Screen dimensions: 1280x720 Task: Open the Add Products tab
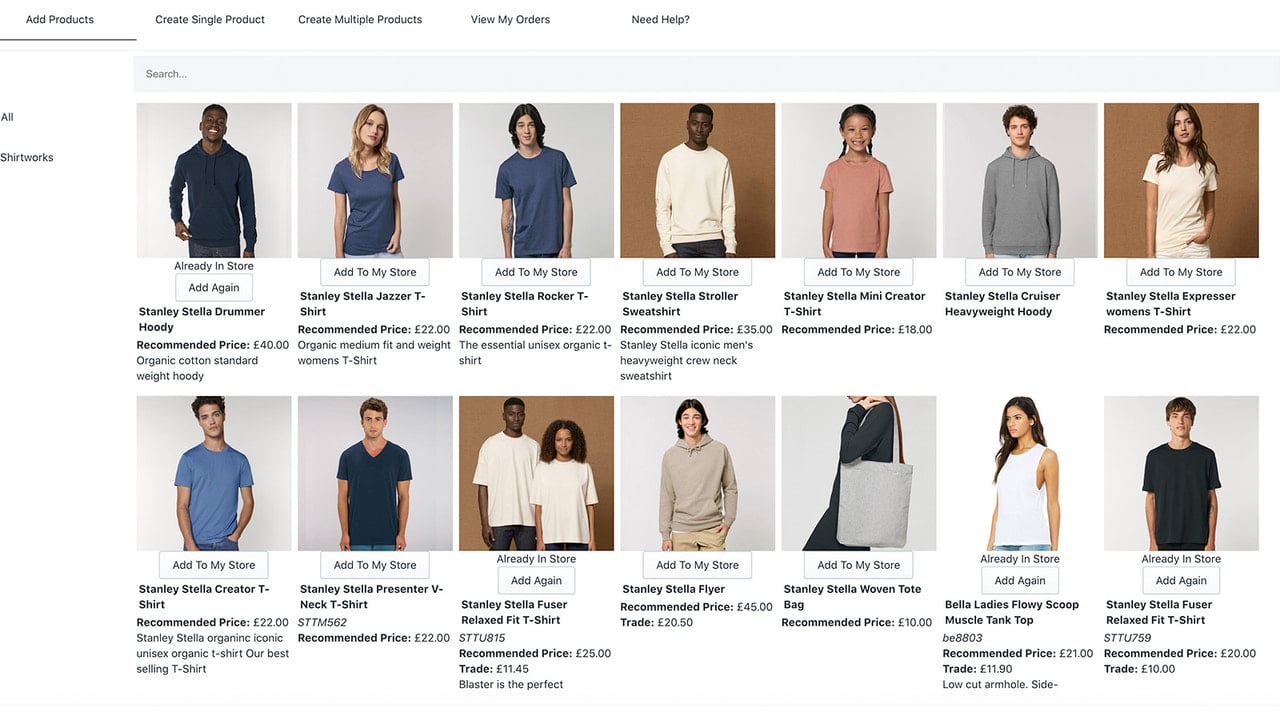(x=60, y=19)
